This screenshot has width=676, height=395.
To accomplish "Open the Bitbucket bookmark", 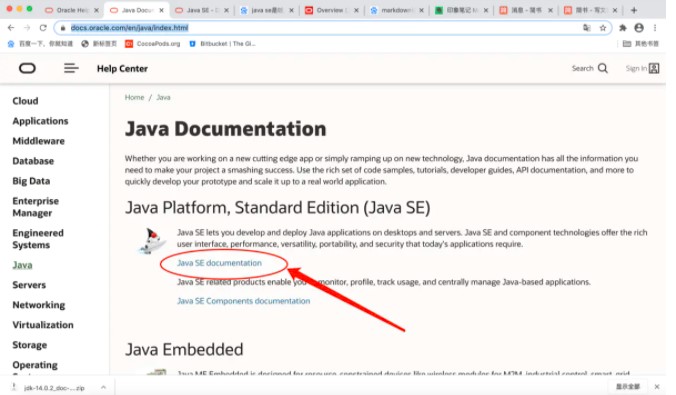I will pyautogui.click(x=222, y=44).
